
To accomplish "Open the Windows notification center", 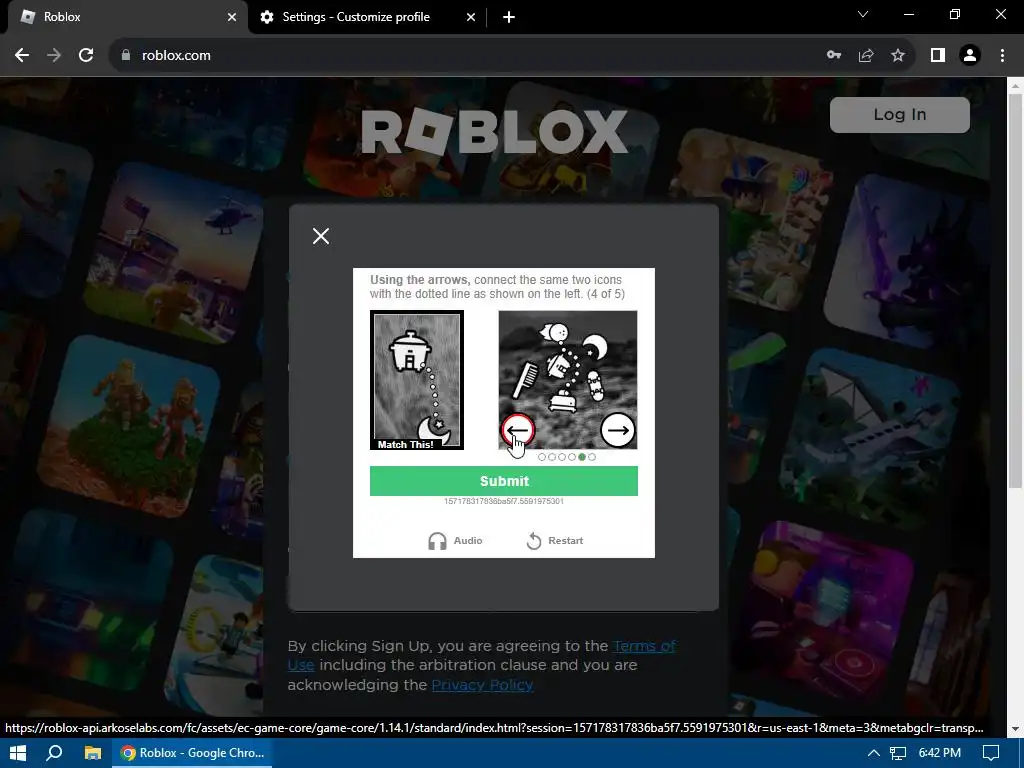I will coord(991,753).
